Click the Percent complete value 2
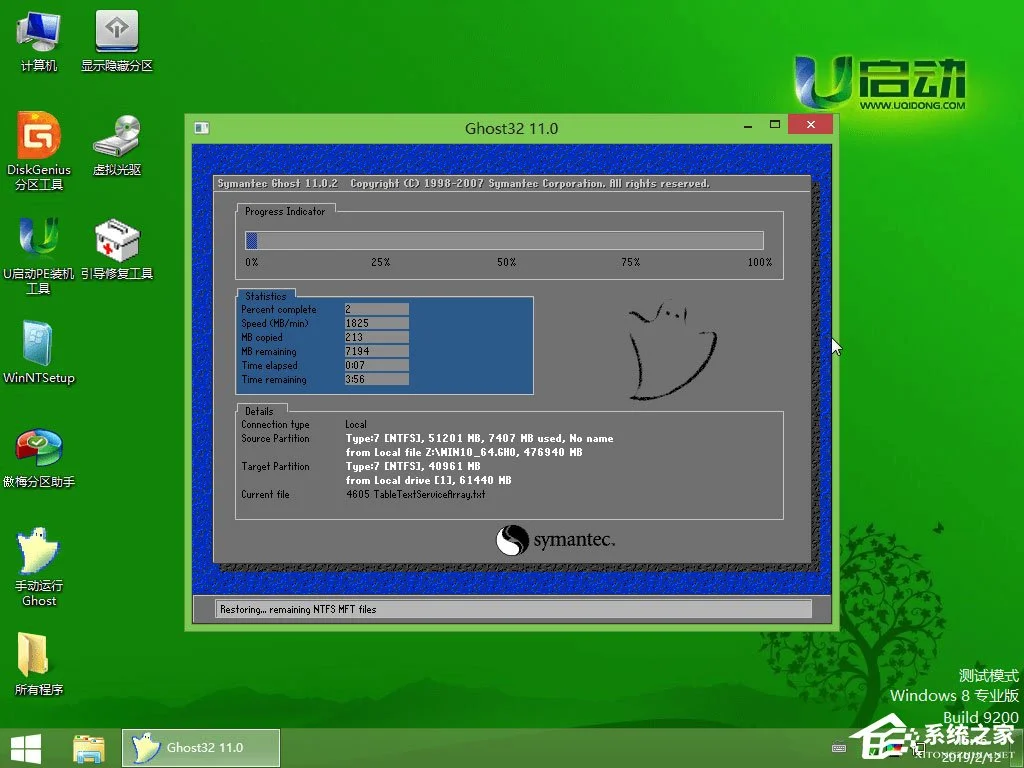This screenshot has height=768, width=1024. pos(377,309)
